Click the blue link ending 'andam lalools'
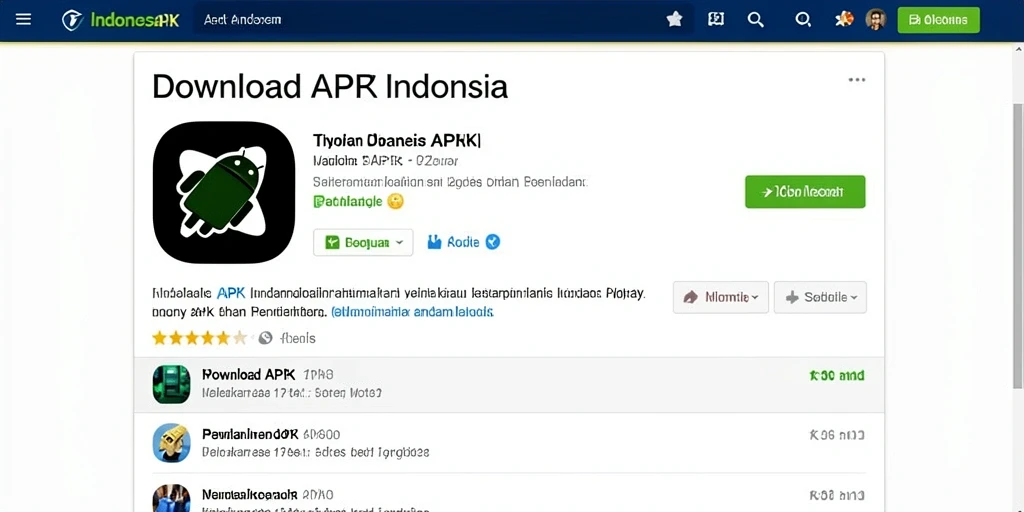The height and width of the screenshot is (512, 1024). (x=412, y=312)
